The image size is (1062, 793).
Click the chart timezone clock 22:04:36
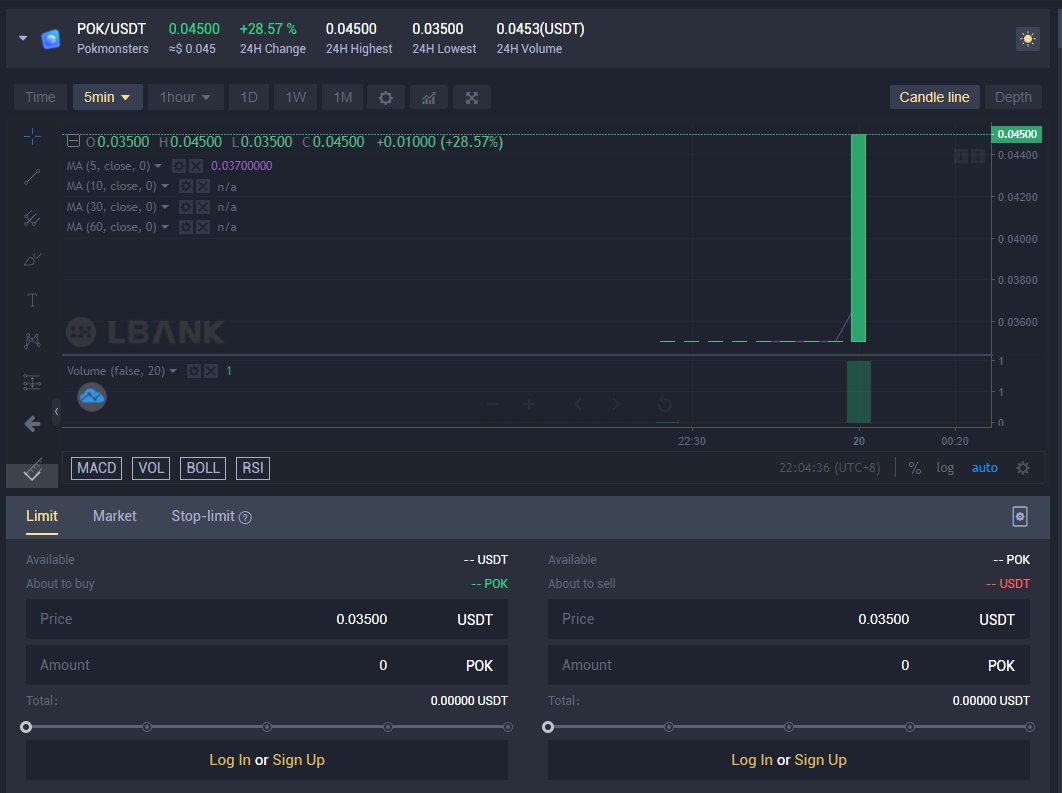pyautogui.click(x=829, y=468)
